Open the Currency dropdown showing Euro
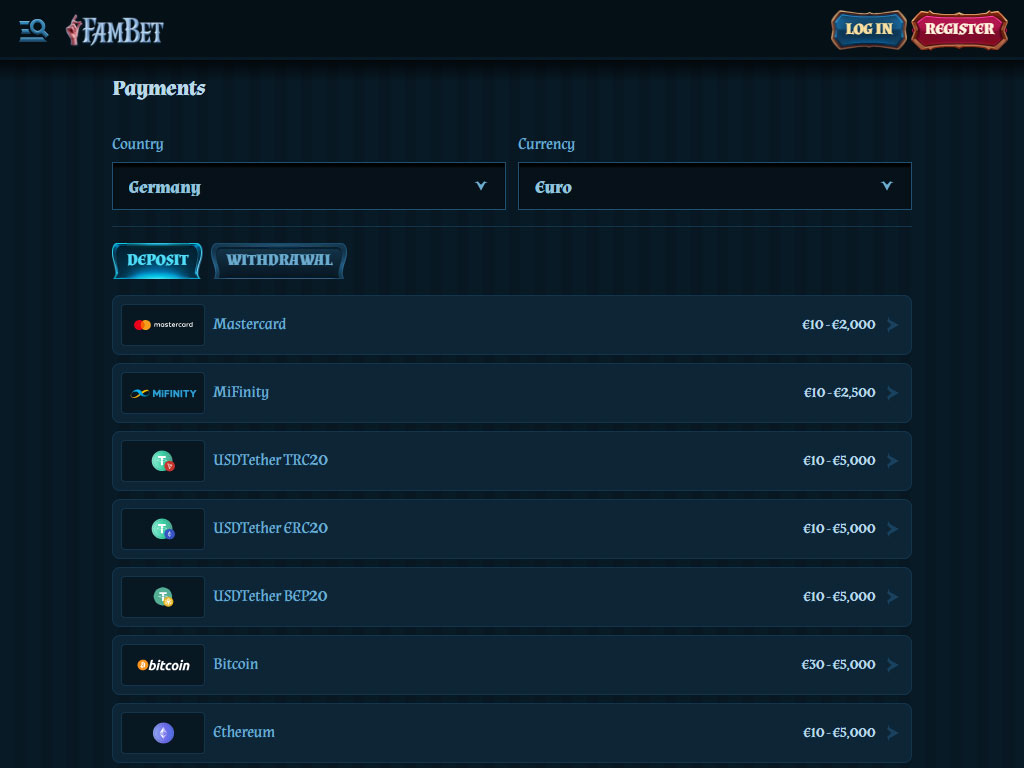This screenshot has height=768, width=1024. coord(714,186)
